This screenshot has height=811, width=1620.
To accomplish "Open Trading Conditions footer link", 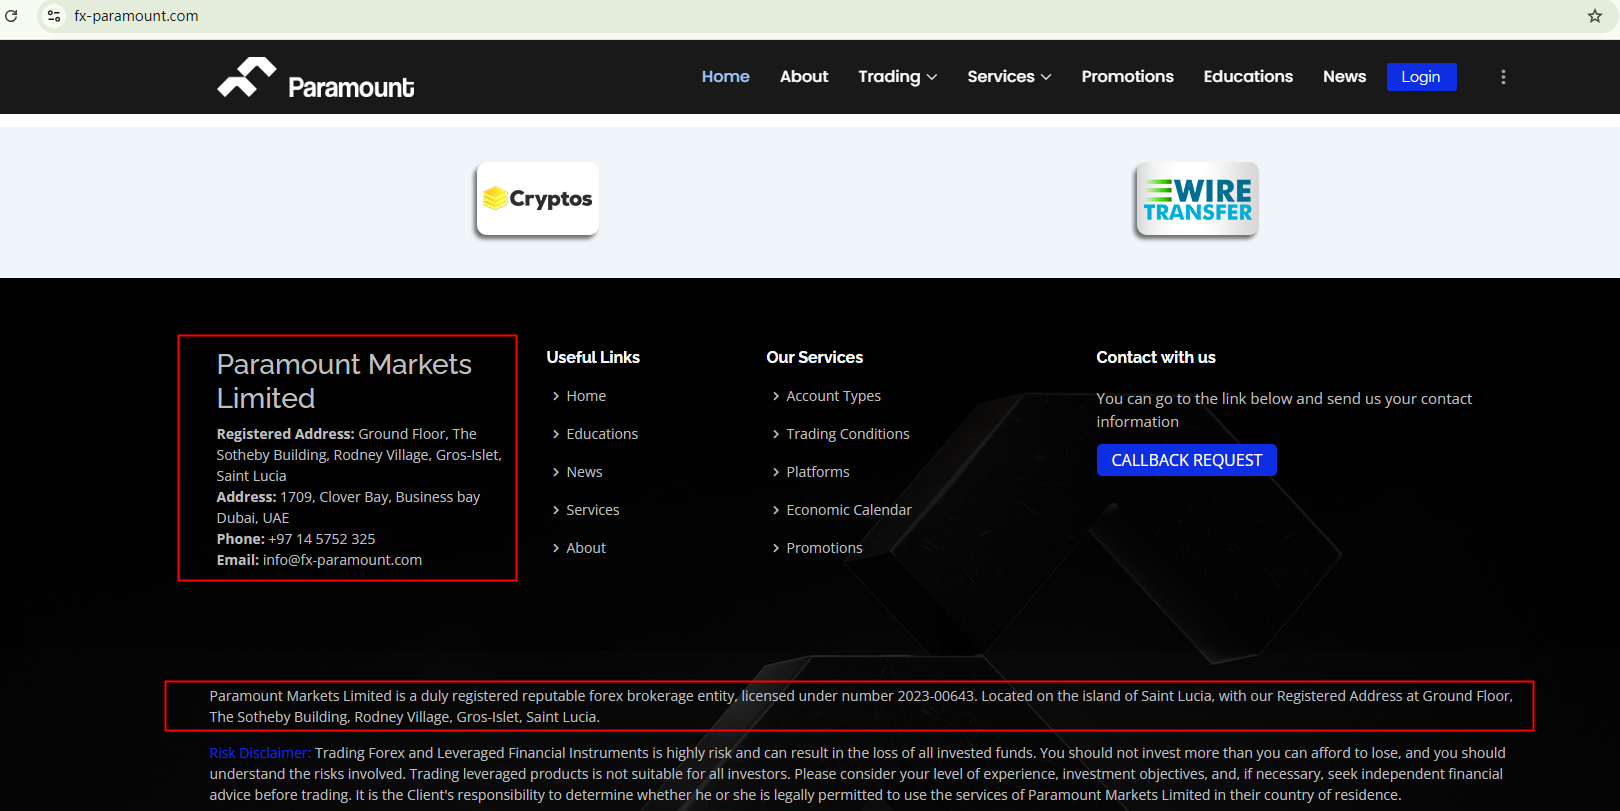I will click(x=847, y=434).
